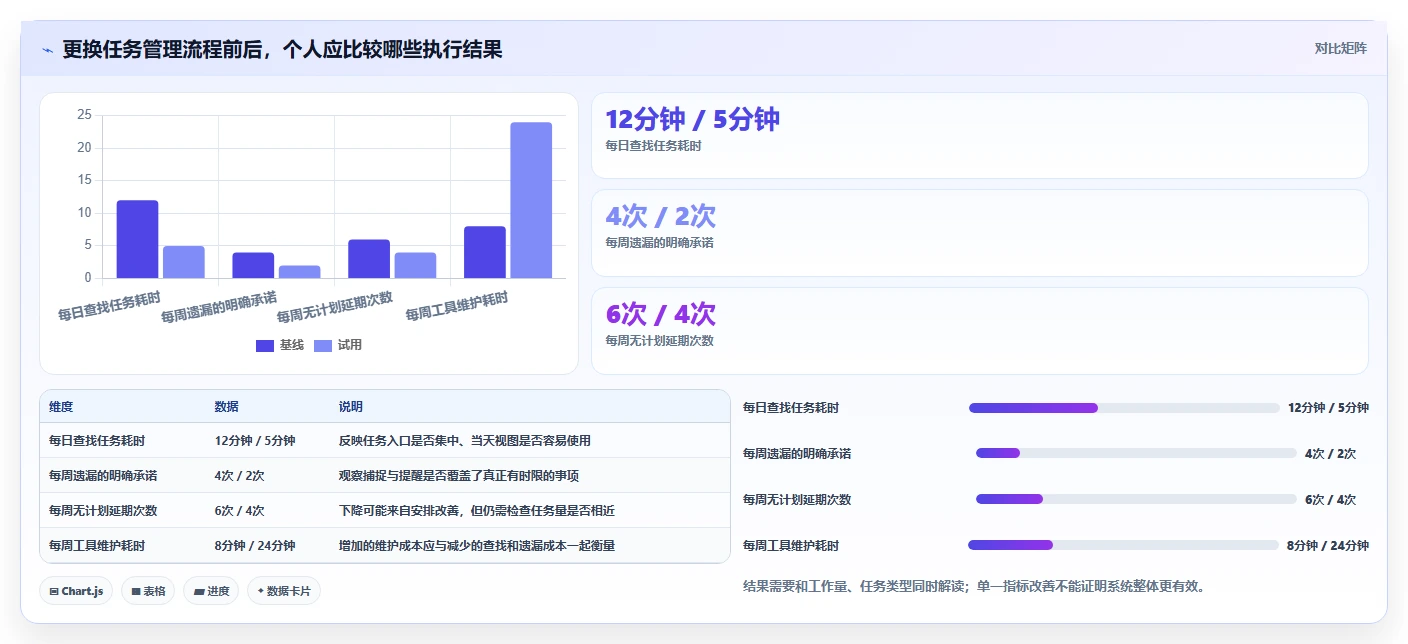The height and width of the screenshot is (644, 1408).
Task: Click the 基线 bar for 每周工具维护耗时
Action: (485, 252)
